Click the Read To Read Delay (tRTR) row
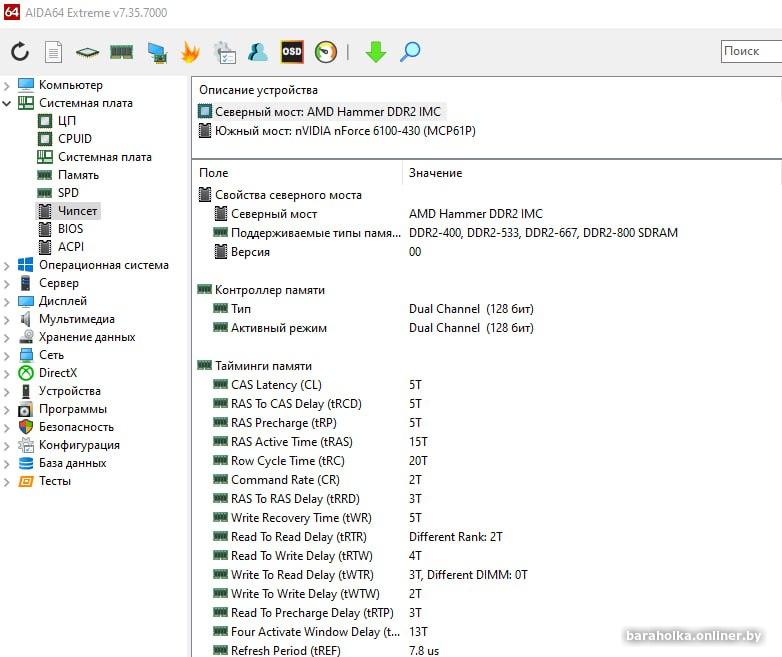 tap(299, 536)
